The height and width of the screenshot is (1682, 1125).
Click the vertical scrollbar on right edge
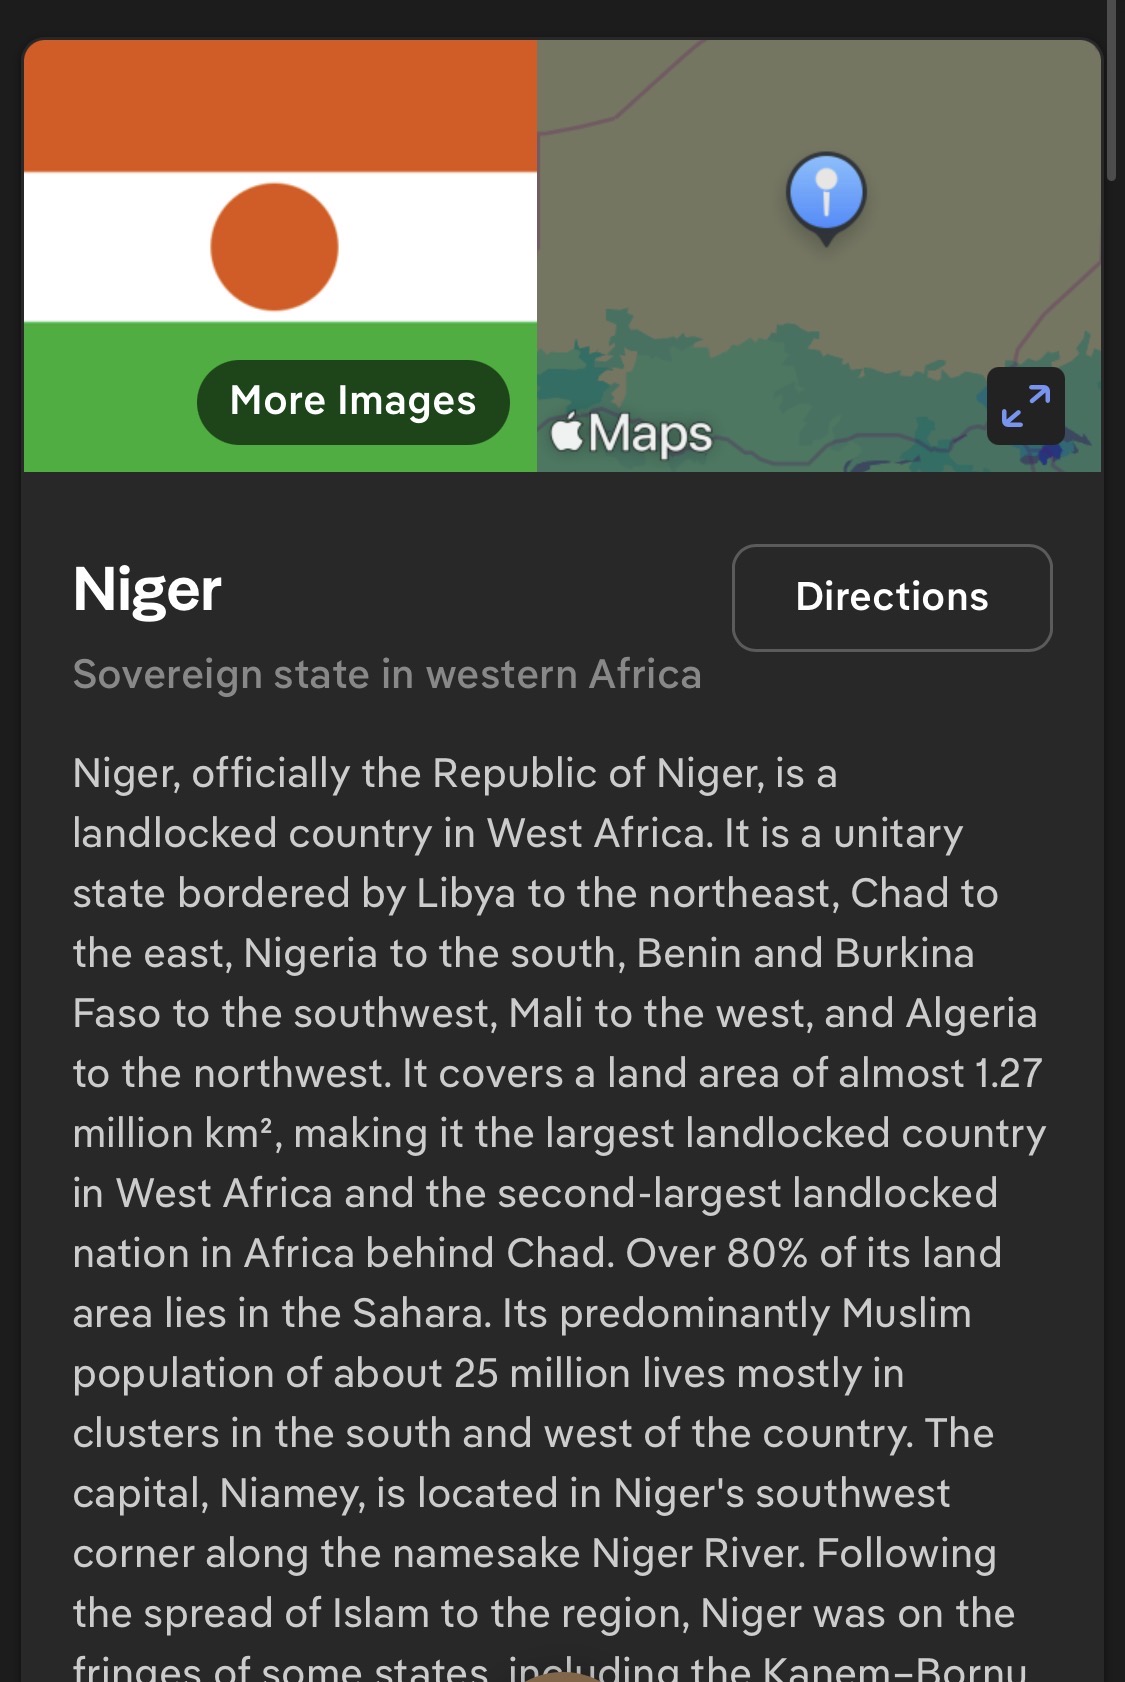pyautogui.click(x=1112, y=90)
